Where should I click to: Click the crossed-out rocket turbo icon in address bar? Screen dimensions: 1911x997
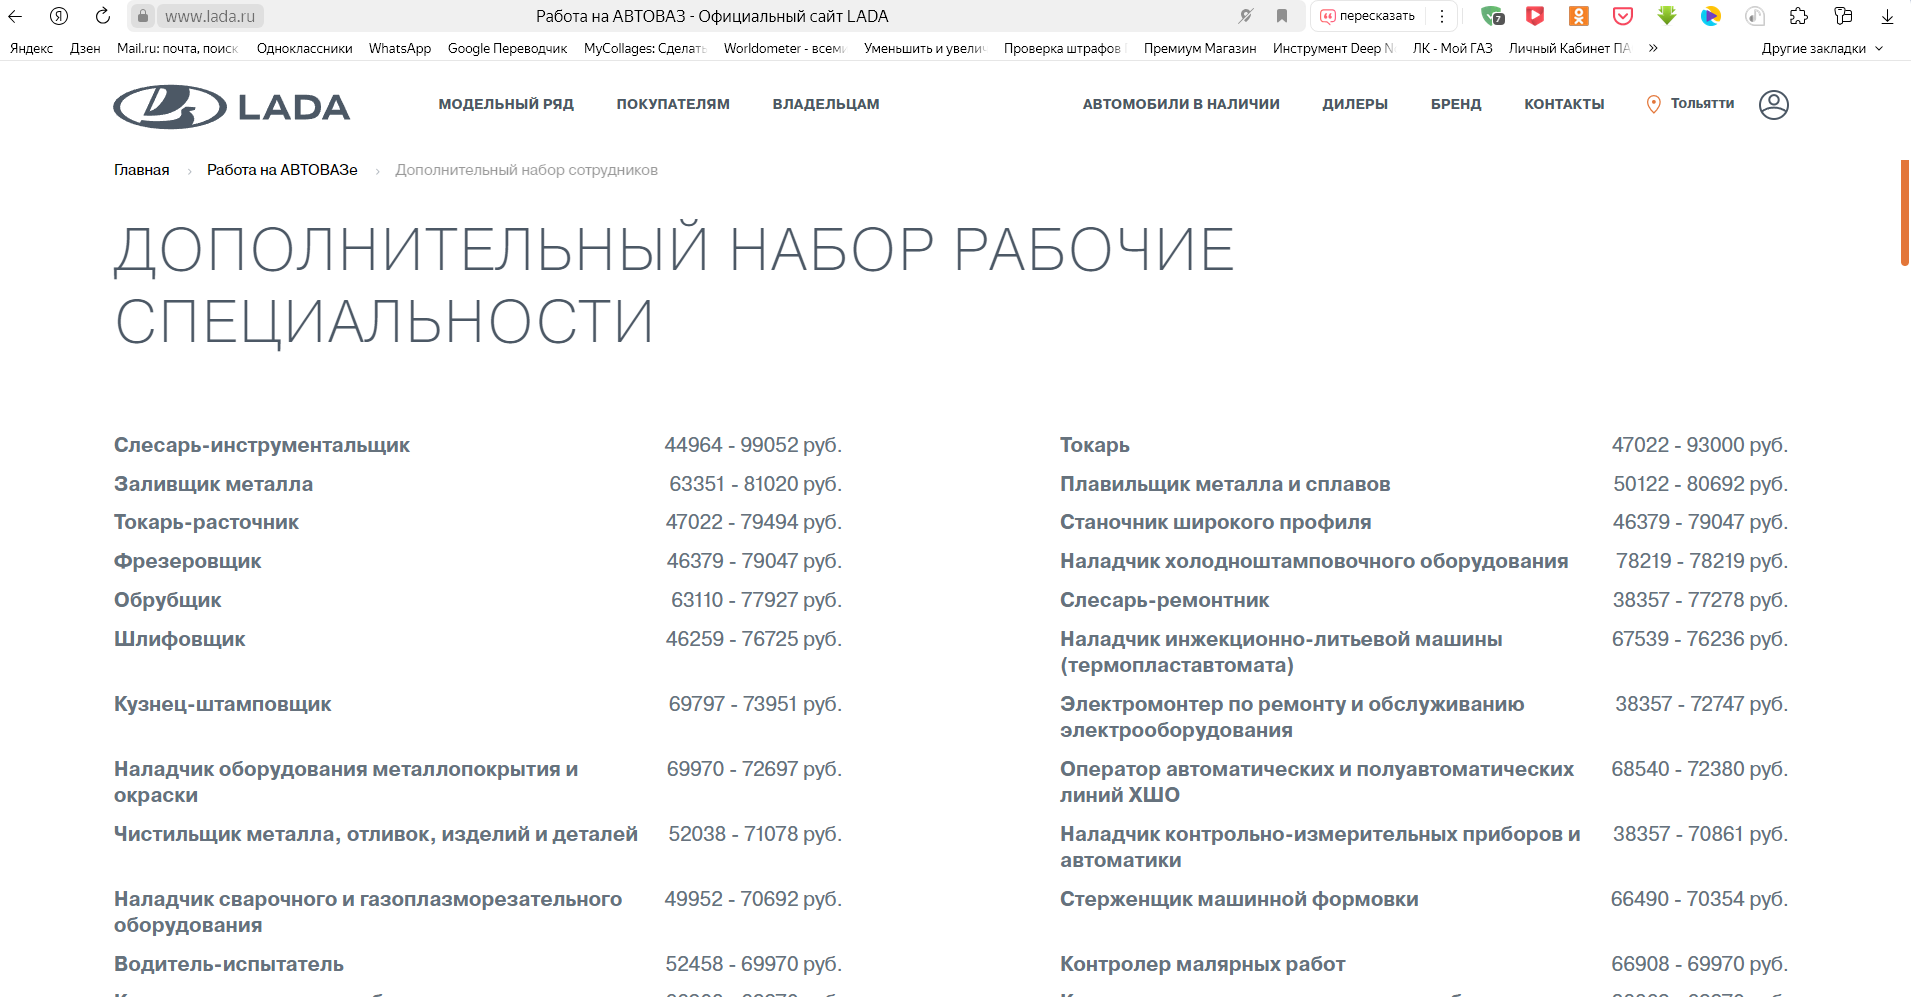(x=1245, y=16)
